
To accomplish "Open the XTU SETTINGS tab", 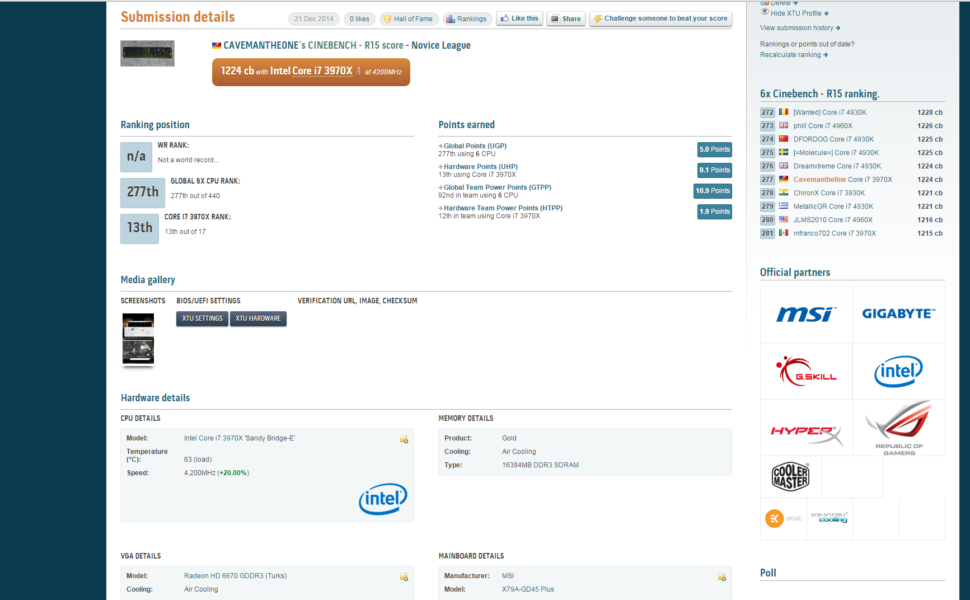I will (x=202, y=319).
